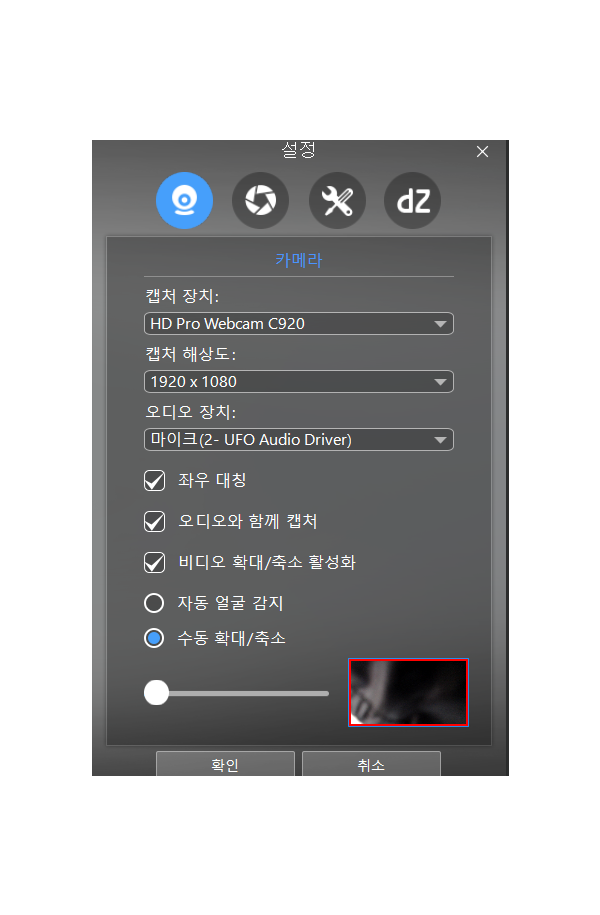The width and height of the screenshot is (600, 915).
Task: Click the zoom slider handle
Action: pos(156,693)
